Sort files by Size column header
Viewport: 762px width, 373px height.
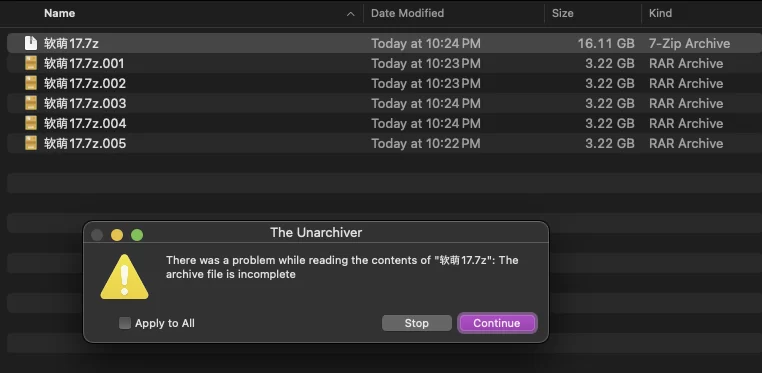(x=562, y=13)
